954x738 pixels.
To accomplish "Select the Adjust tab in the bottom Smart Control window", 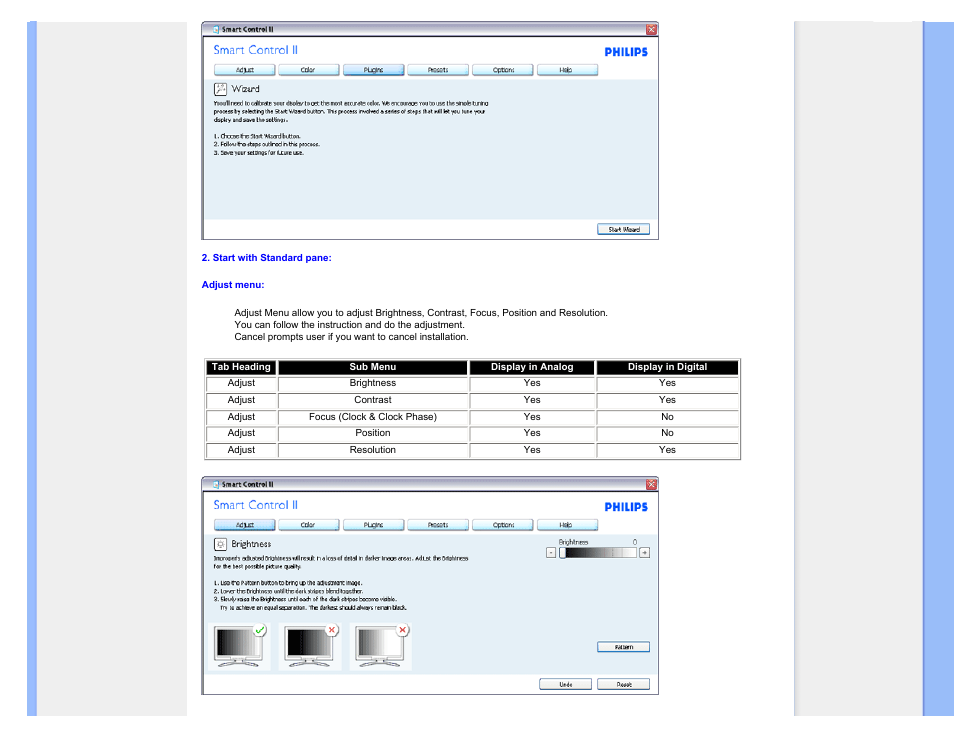I will click(x=244, y=524).
